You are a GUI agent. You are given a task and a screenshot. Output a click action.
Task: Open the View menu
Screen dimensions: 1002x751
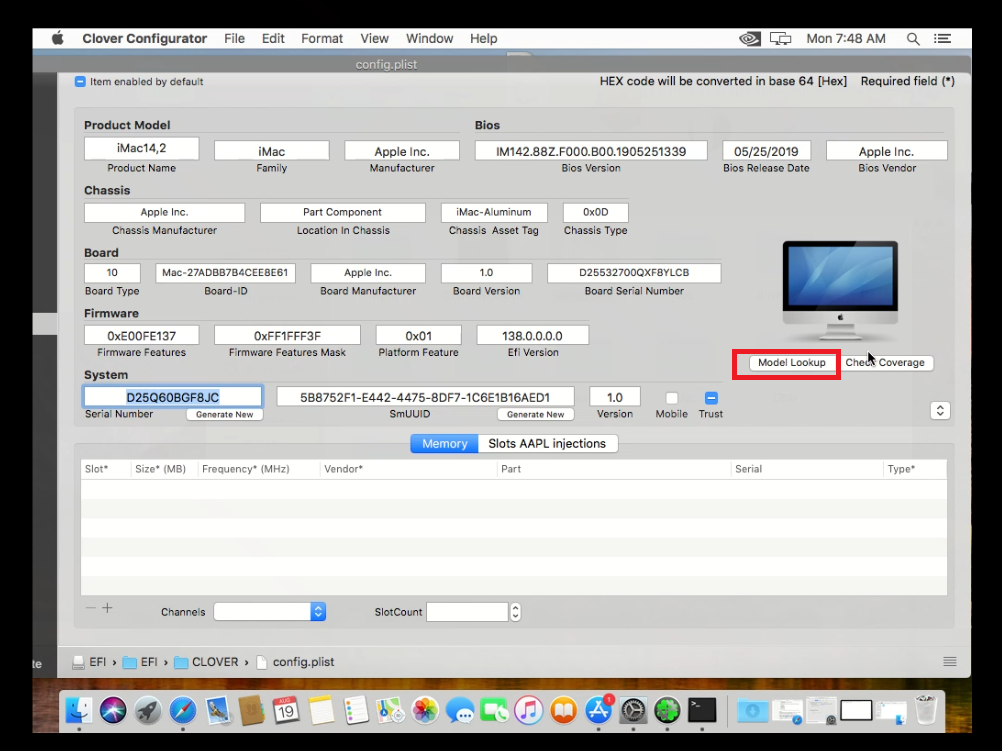click(374, 38)
